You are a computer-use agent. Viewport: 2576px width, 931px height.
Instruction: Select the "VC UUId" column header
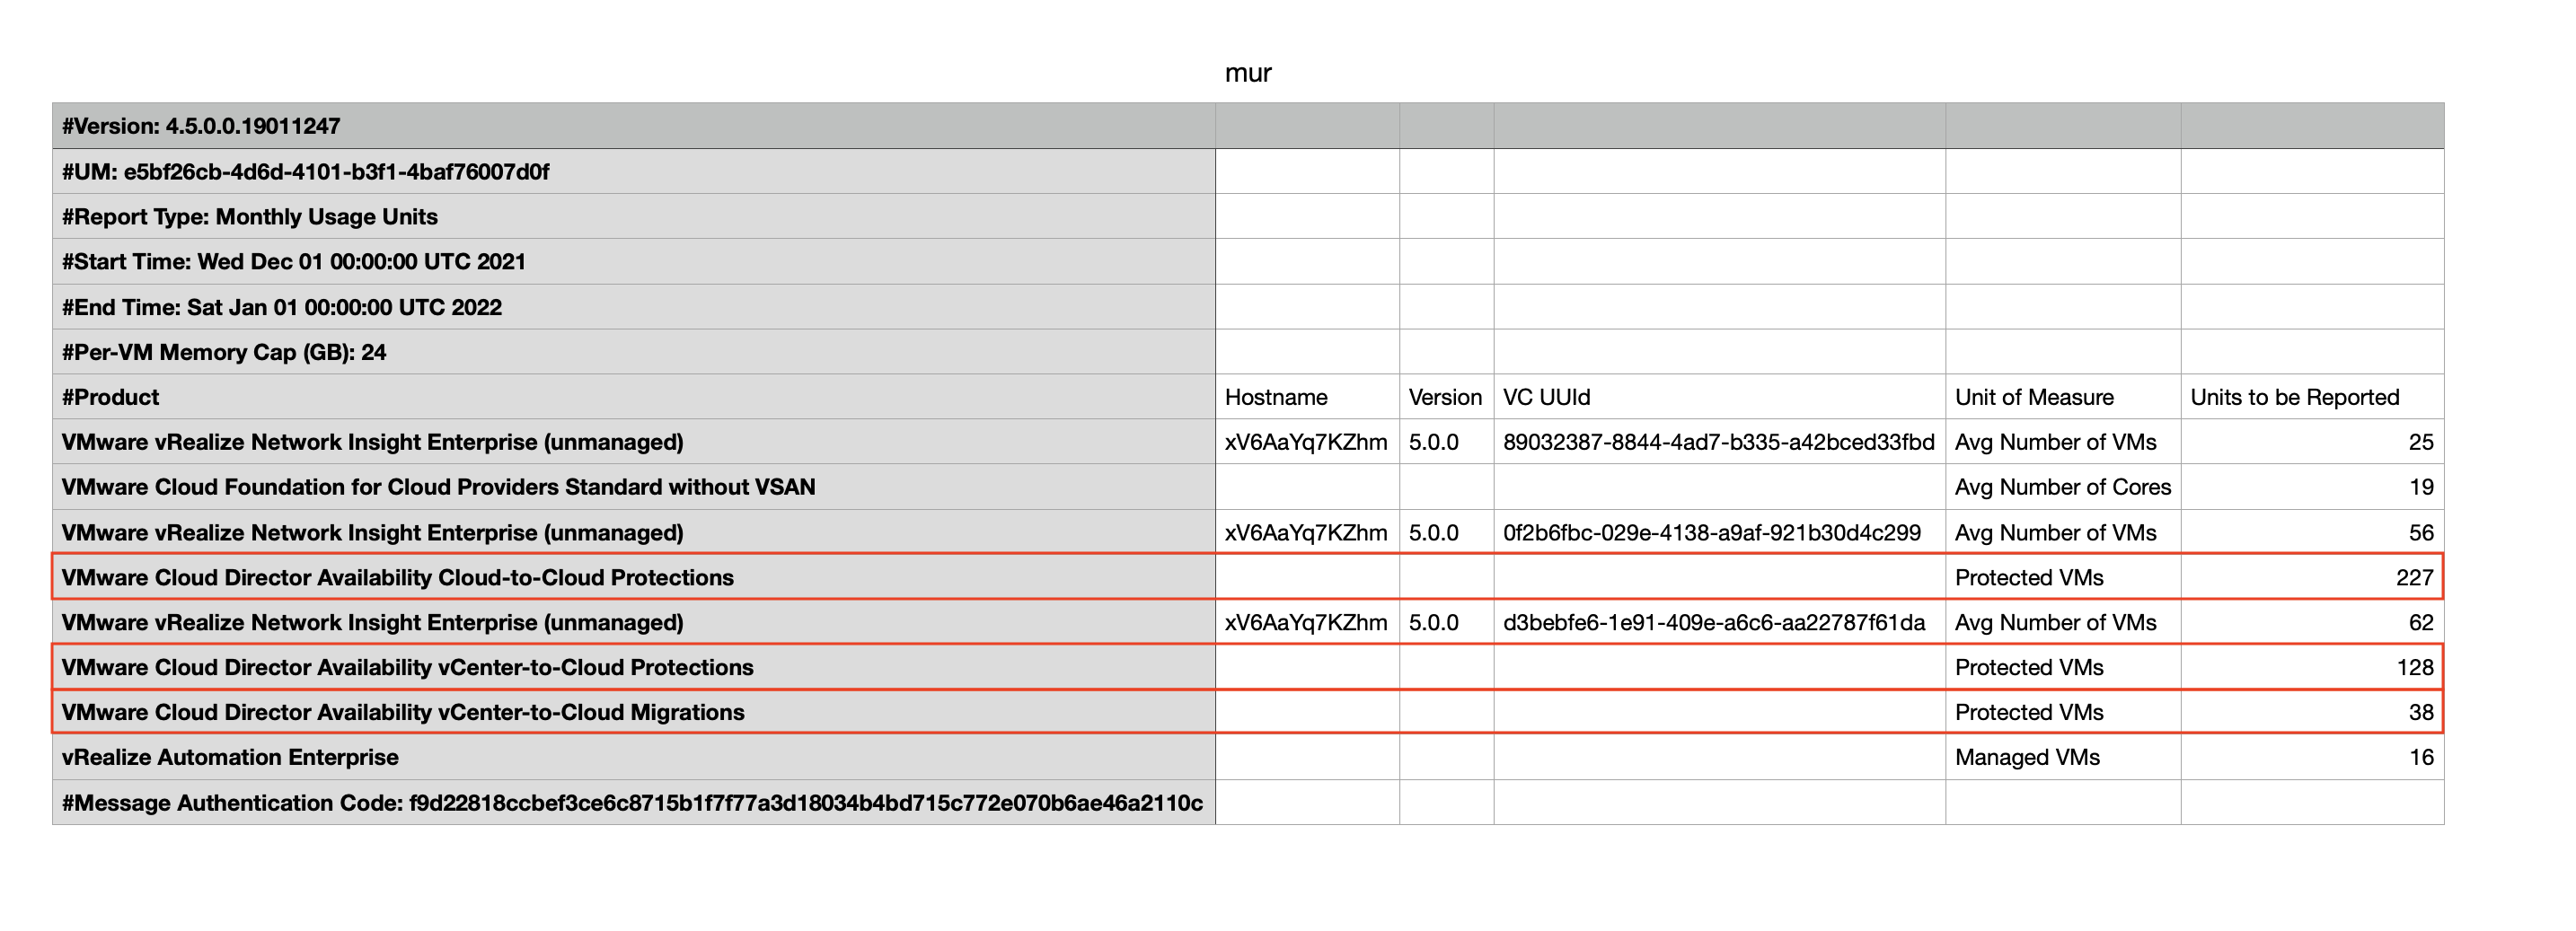click(1719, 397)
